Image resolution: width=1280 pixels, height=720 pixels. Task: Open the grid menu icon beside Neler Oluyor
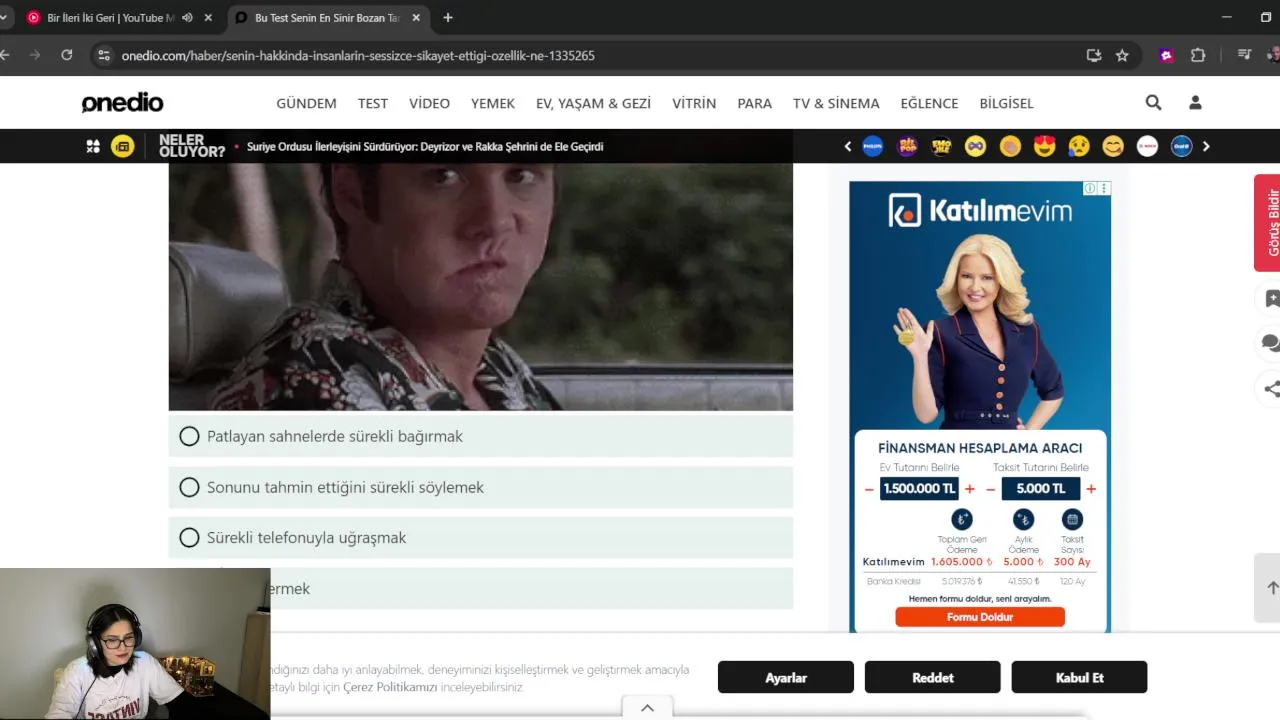pyautogui.click(x=93, y=146)
